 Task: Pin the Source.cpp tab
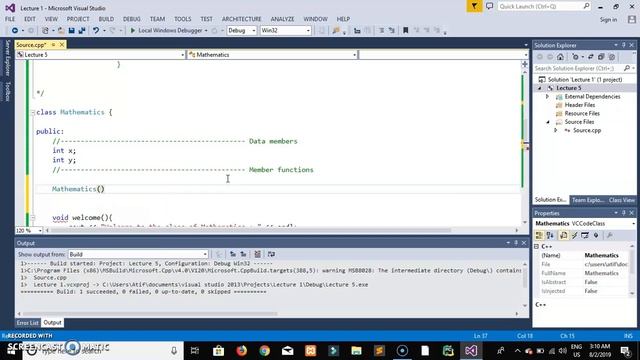click(x=53, y=45)
